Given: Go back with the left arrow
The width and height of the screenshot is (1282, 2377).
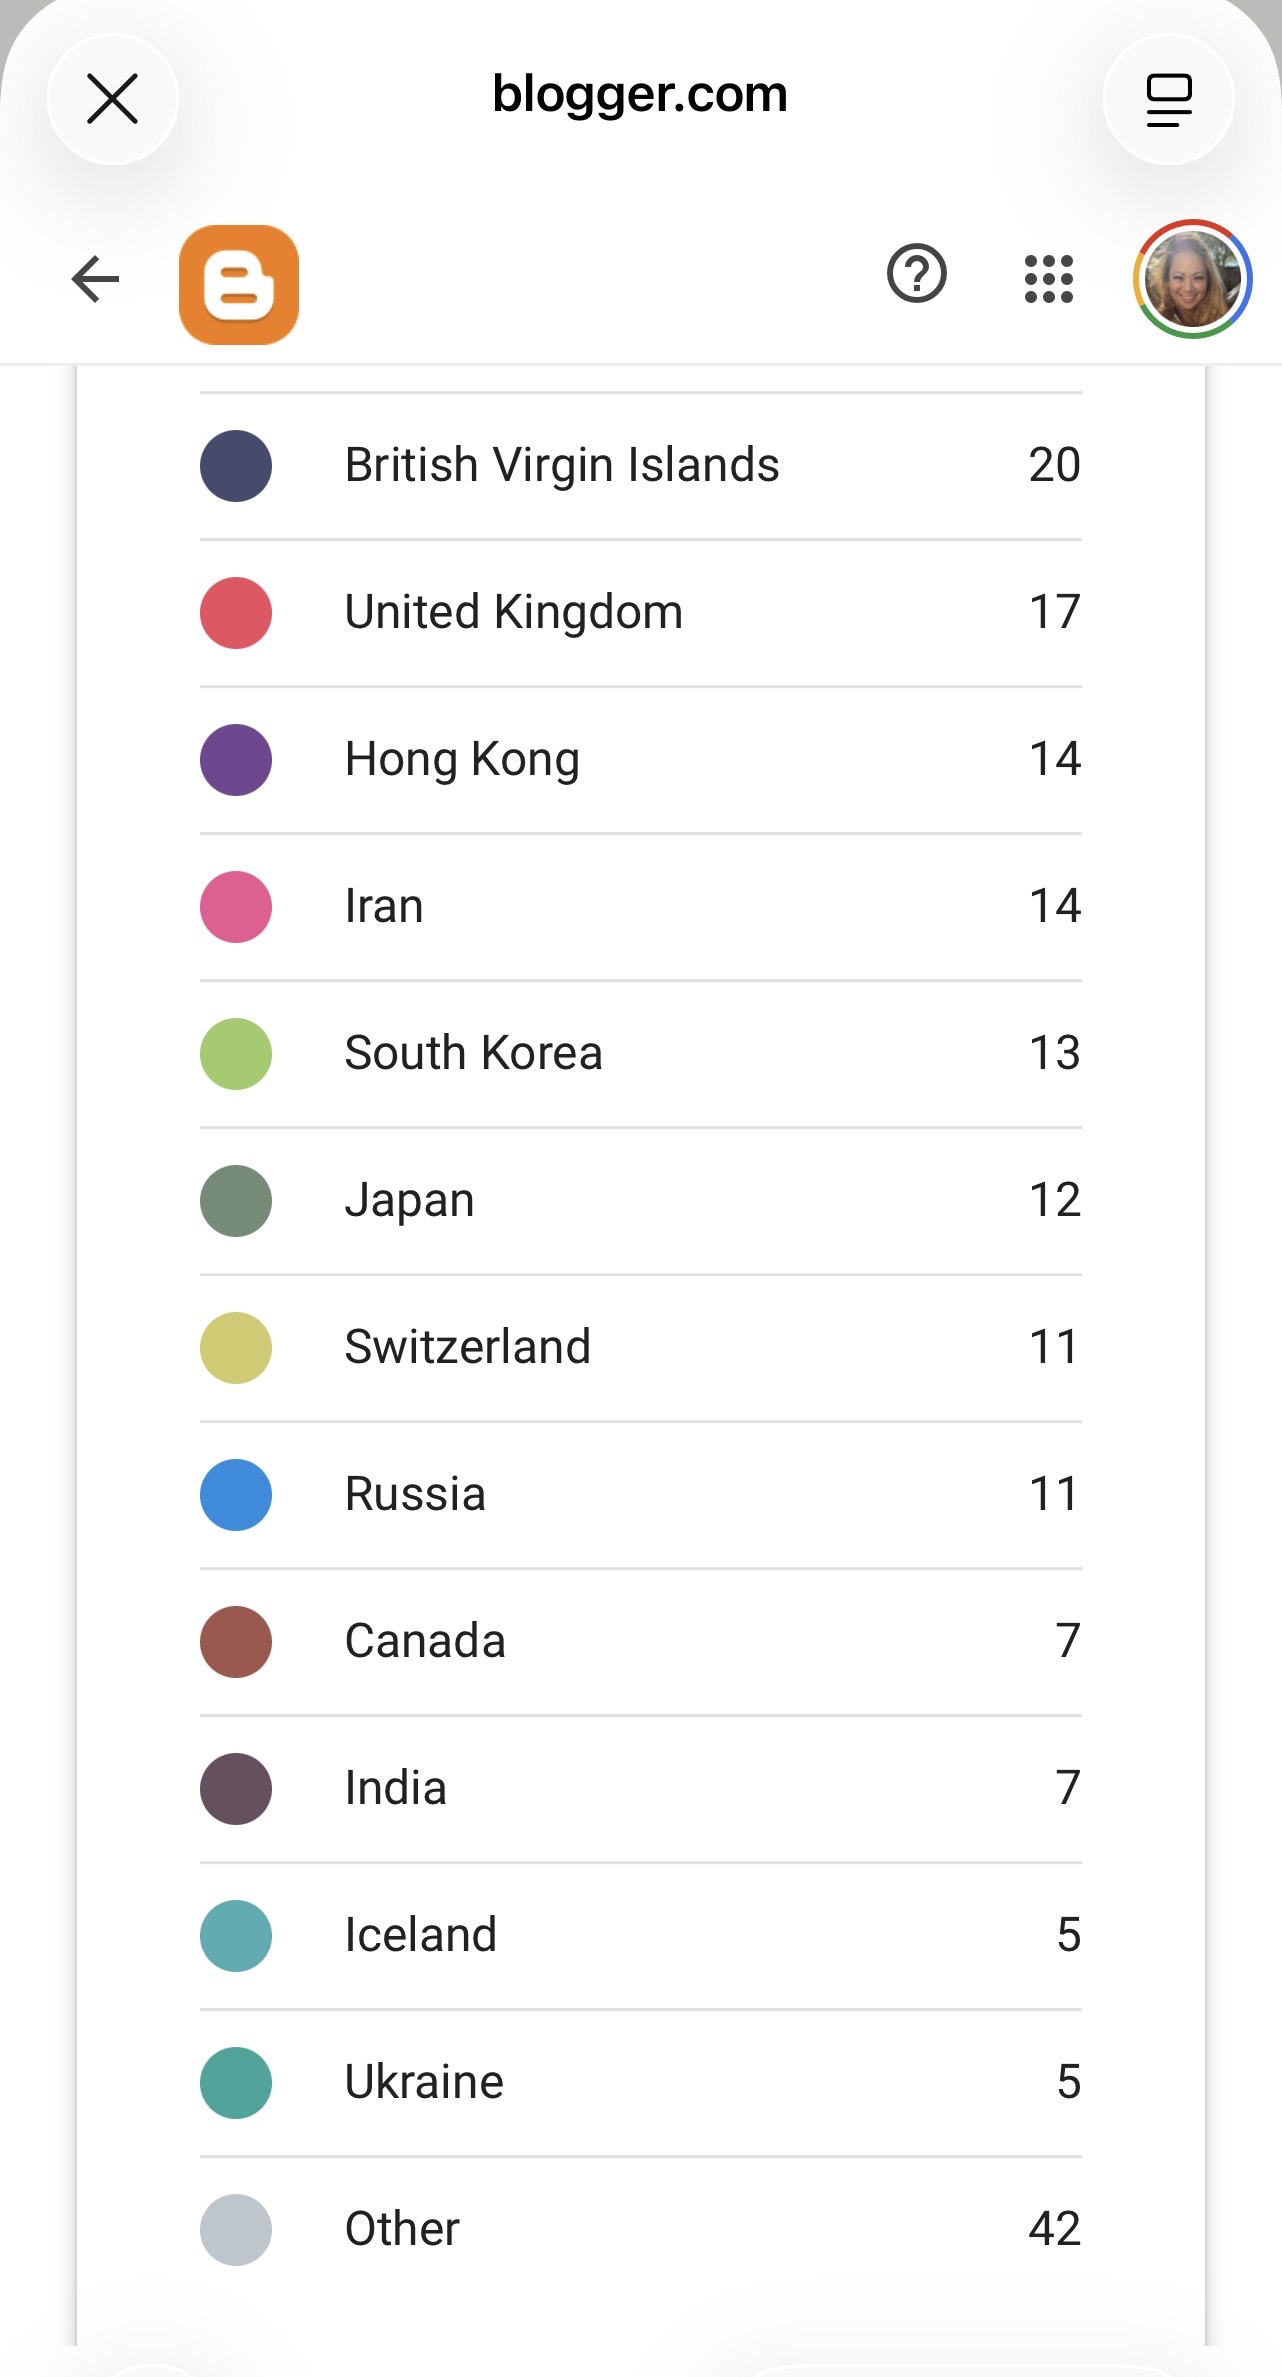Looking at the screenshot, I should 96,279.
